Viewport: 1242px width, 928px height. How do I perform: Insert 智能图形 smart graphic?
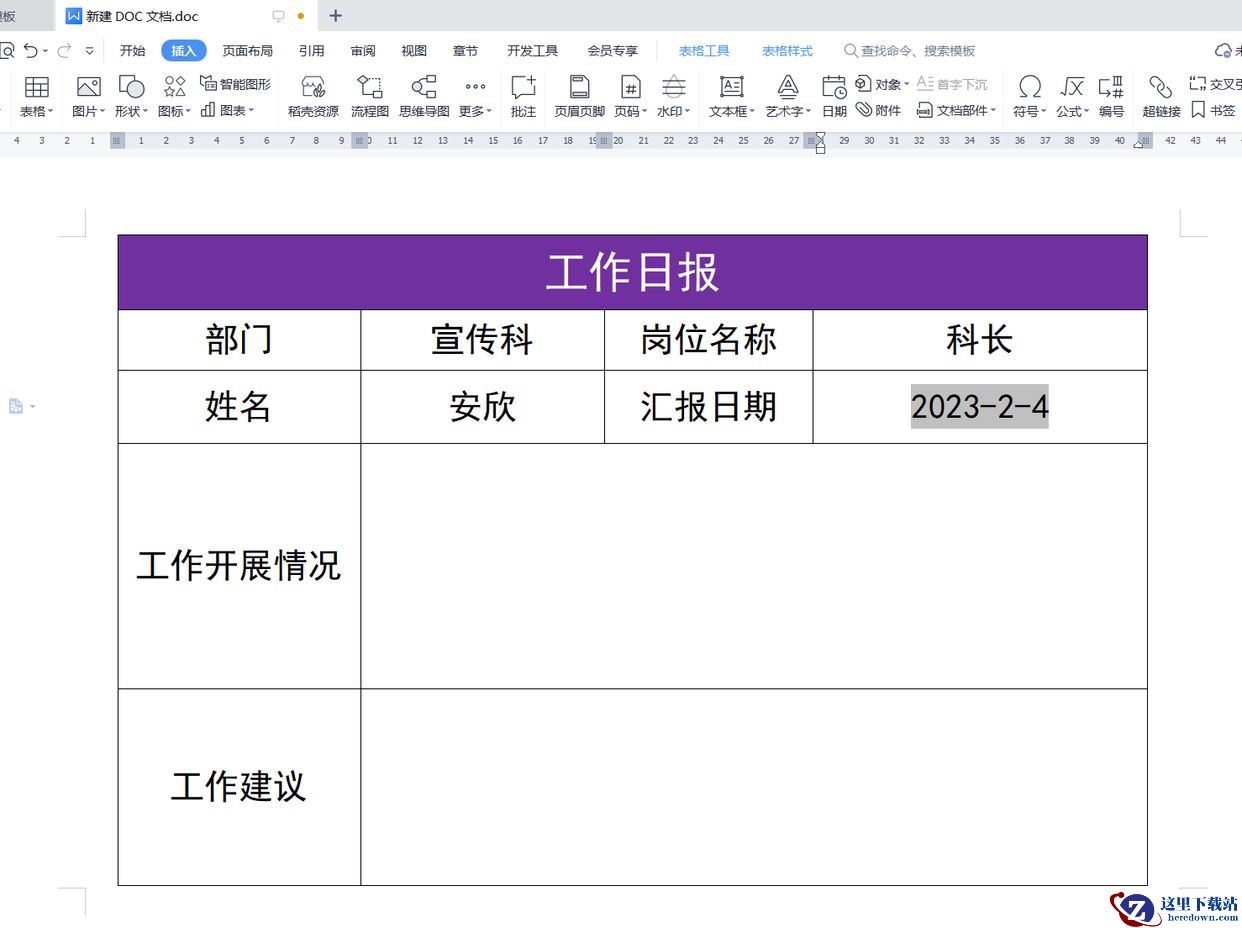pyautogui.click(x=235, y=84)
